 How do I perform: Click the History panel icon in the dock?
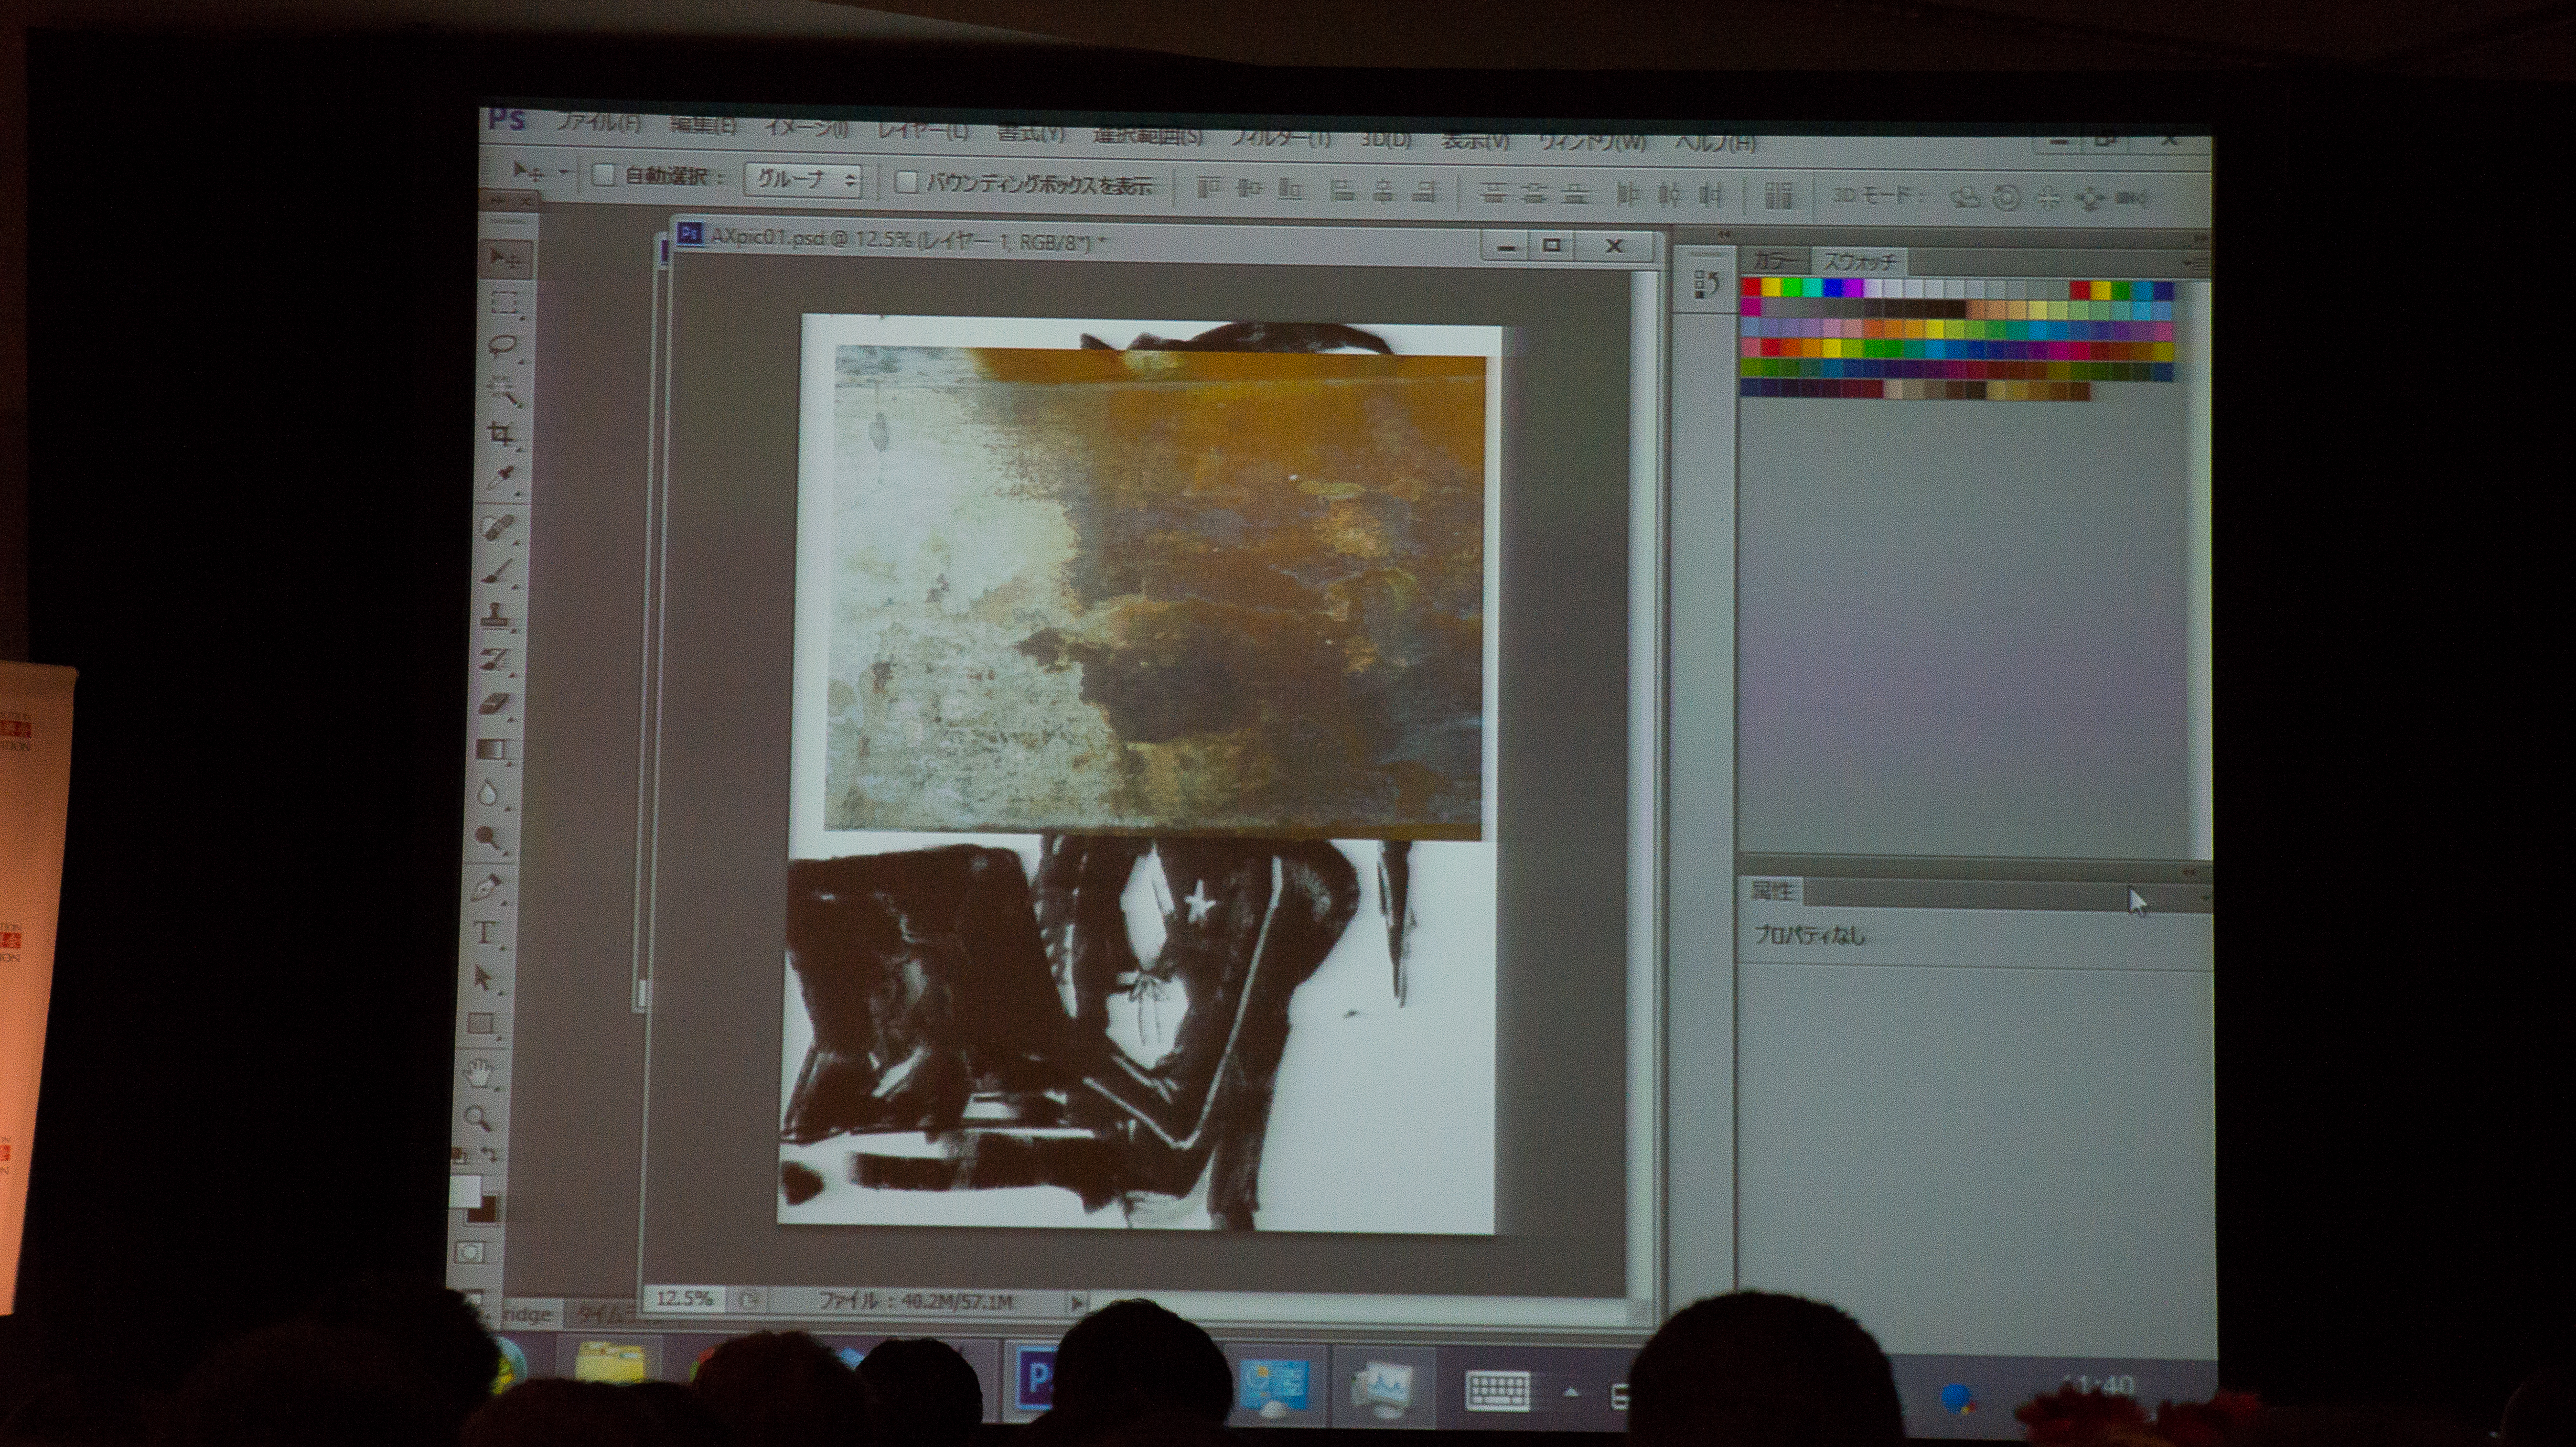click(x=1706, y=285)
